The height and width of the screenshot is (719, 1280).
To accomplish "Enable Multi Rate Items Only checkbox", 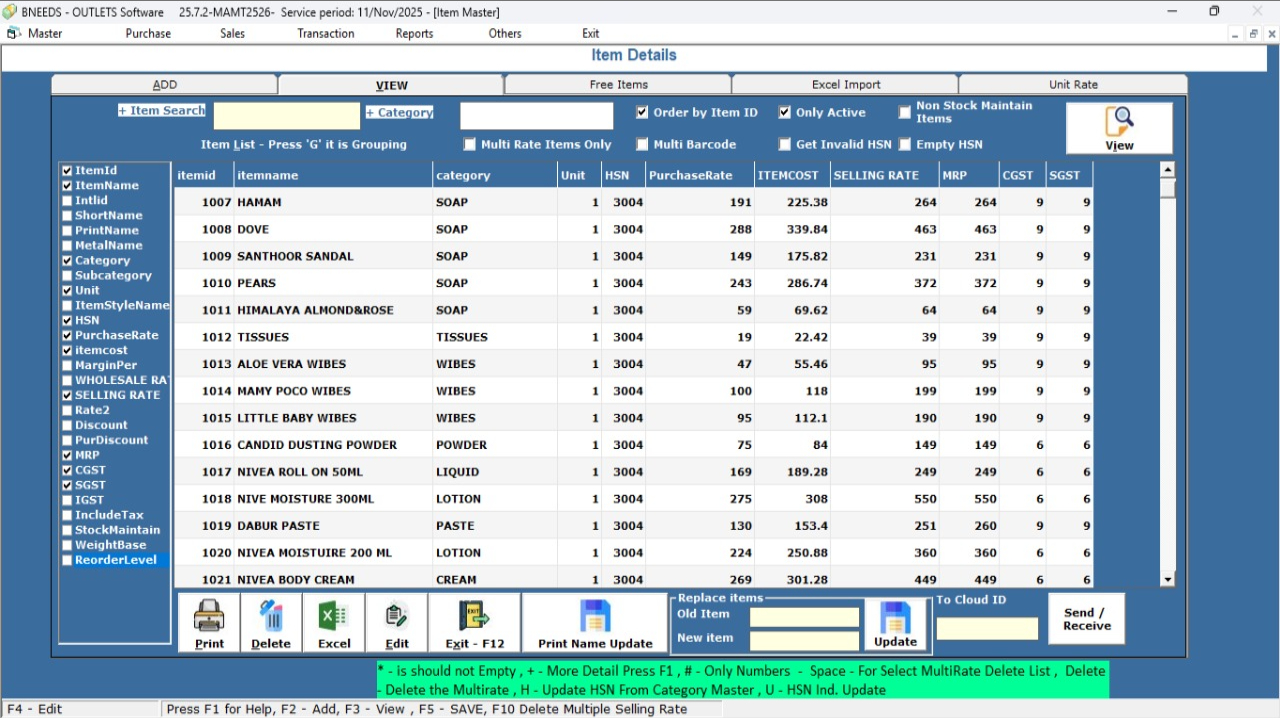I will click(470, 145).
